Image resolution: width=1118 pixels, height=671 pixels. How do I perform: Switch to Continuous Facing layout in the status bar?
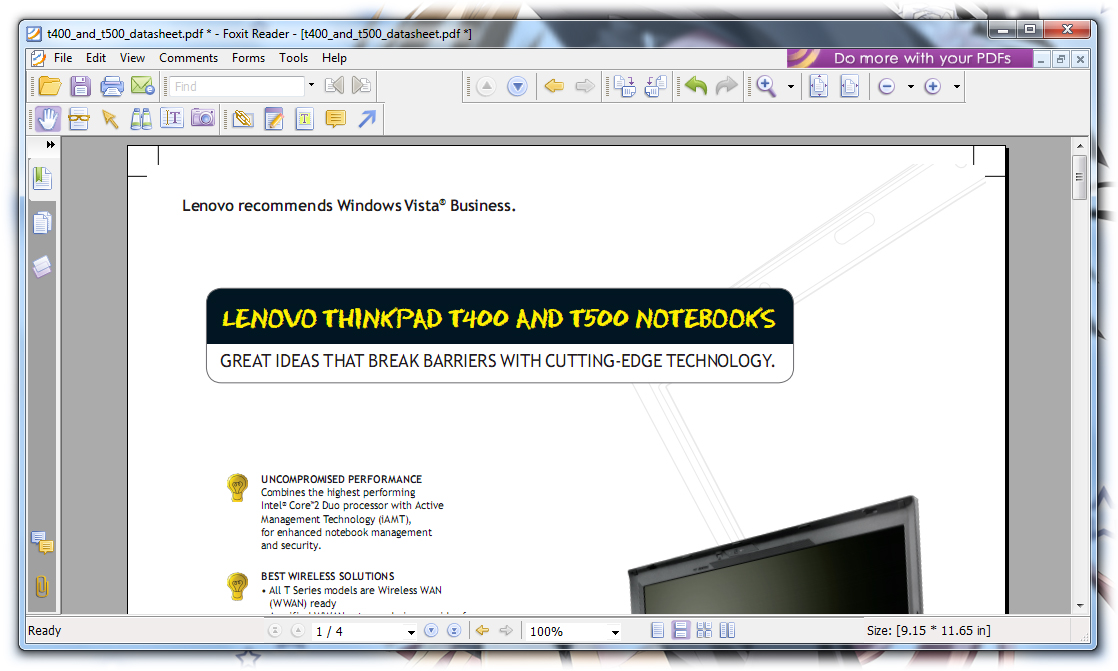click(x=704, y=630)
